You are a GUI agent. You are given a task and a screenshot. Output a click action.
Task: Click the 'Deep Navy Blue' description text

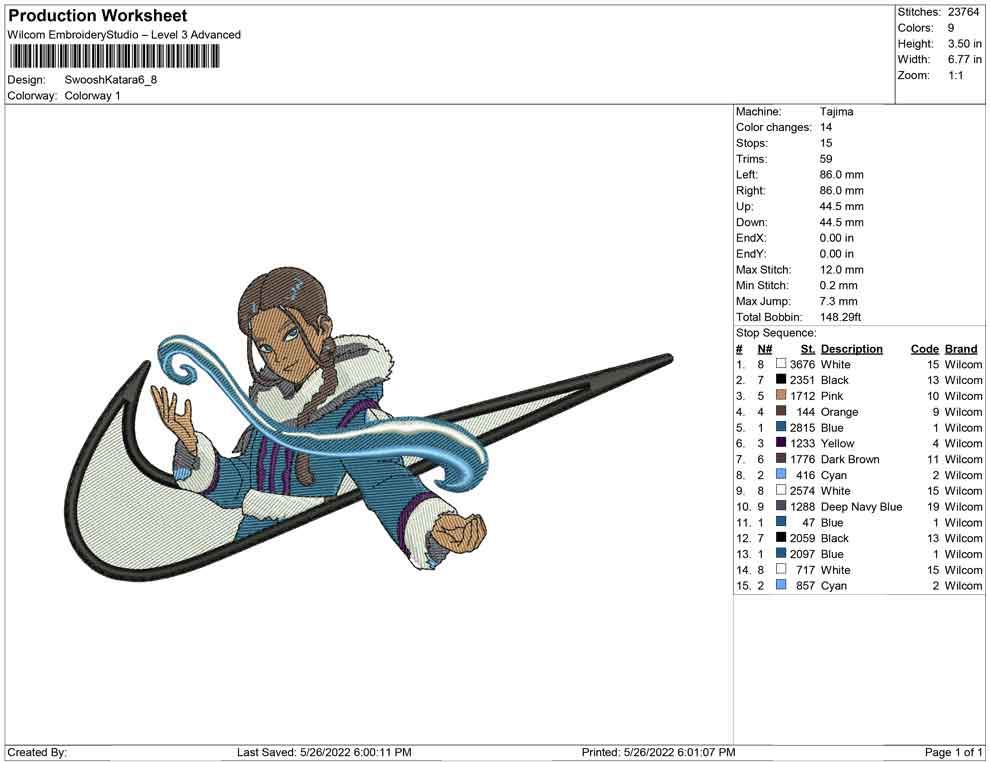(x=861, y=506)
